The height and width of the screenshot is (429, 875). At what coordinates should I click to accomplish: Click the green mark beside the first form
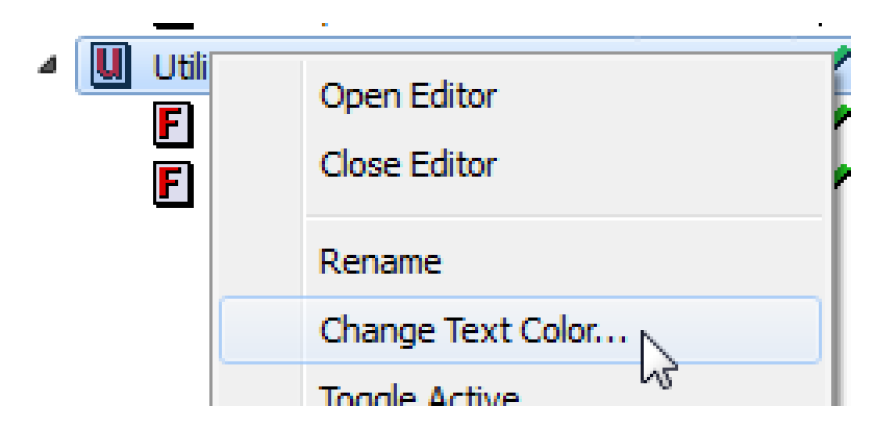point(841,114)
